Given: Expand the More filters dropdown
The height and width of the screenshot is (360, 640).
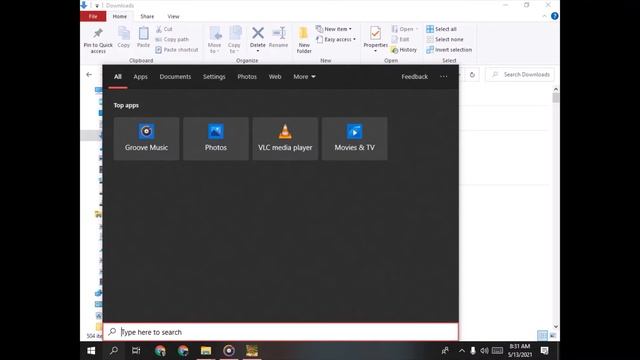Looking at the screenshot, I should pos(304,77).
